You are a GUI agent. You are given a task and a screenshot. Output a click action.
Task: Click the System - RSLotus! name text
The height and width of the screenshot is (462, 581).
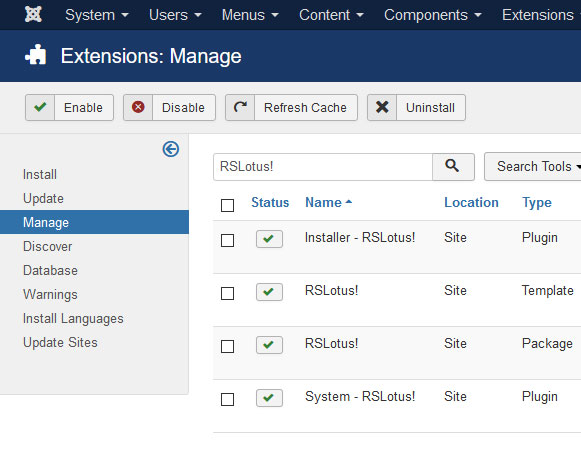tap(360, 396)
